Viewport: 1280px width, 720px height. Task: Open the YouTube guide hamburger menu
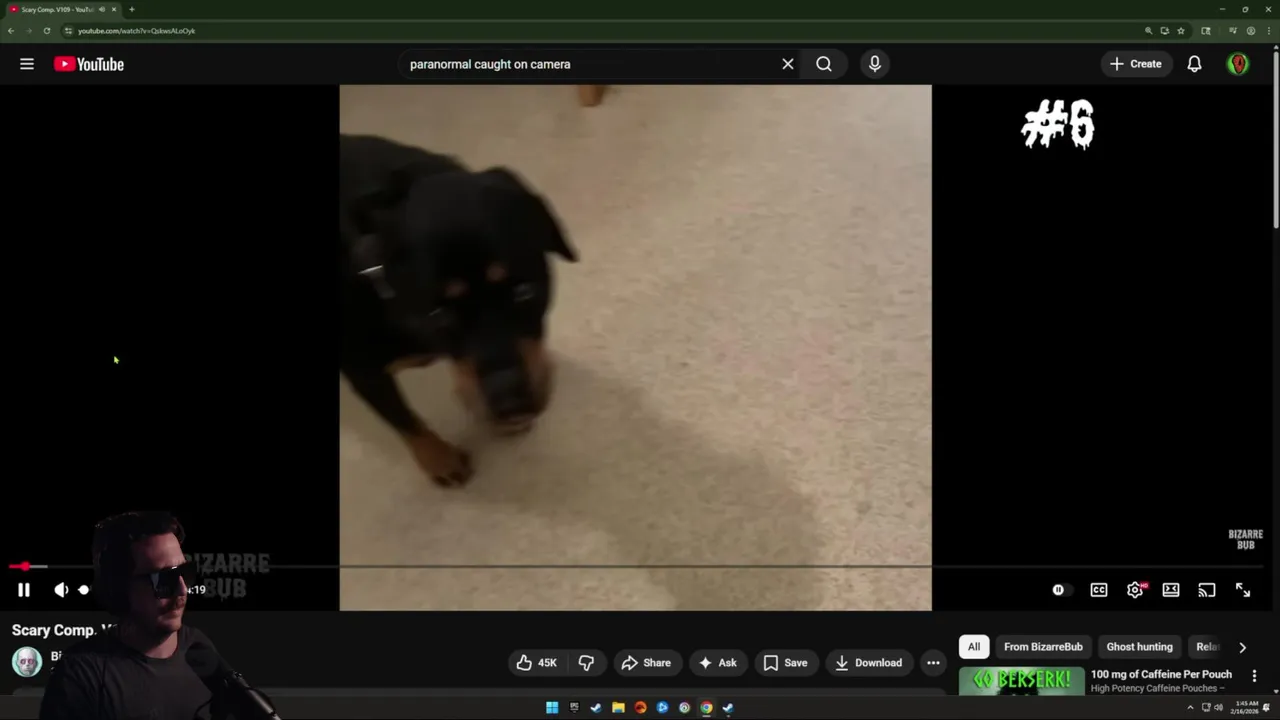coord(27,64)
